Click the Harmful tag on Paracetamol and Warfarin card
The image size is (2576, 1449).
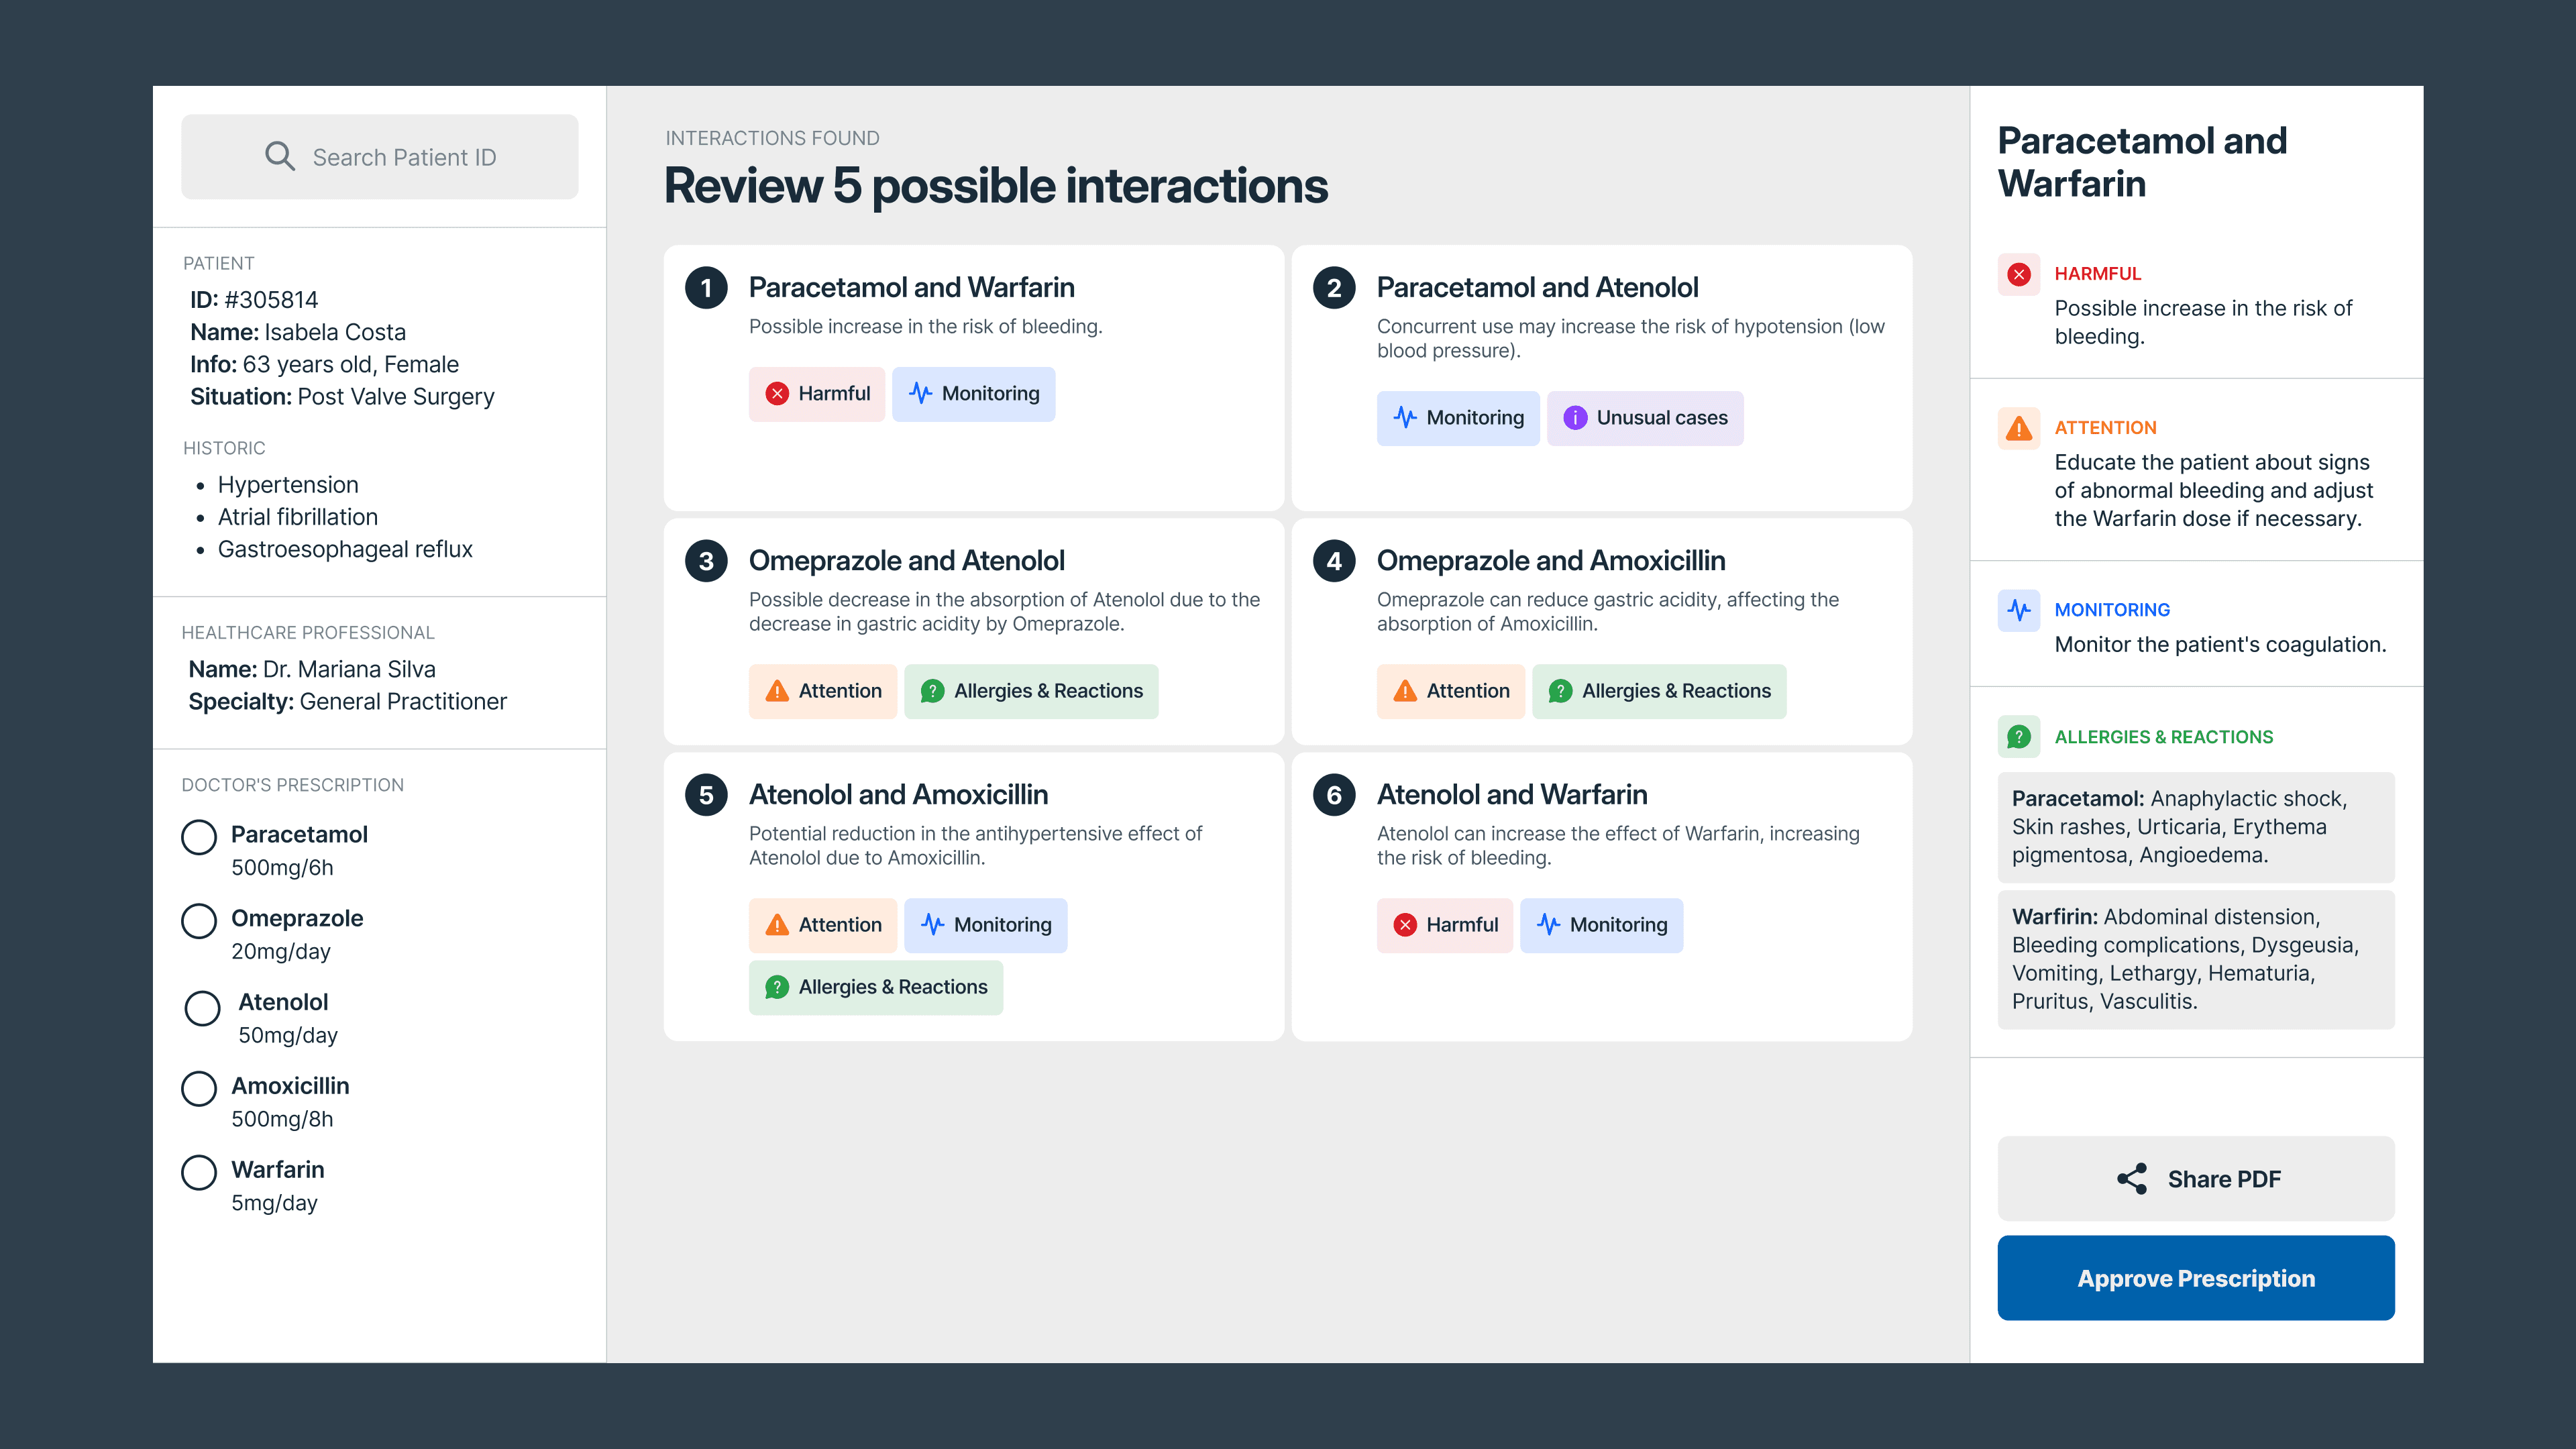point(816,394)
